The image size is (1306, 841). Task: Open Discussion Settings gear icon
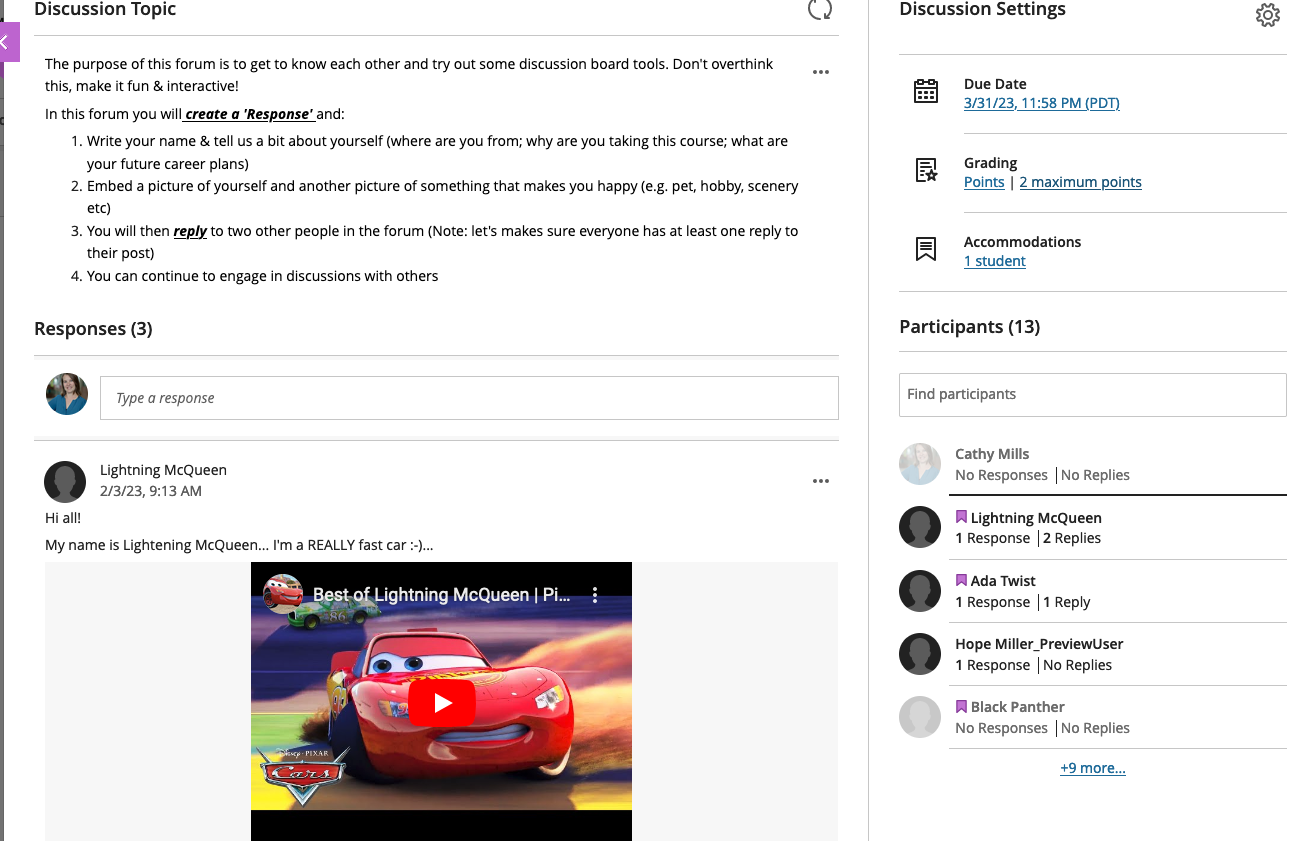(1267, 15)
